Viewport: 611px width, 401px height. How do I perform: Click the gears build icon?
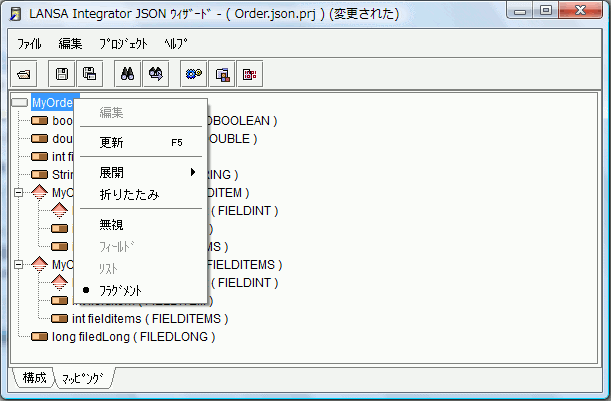click(194, 74)
